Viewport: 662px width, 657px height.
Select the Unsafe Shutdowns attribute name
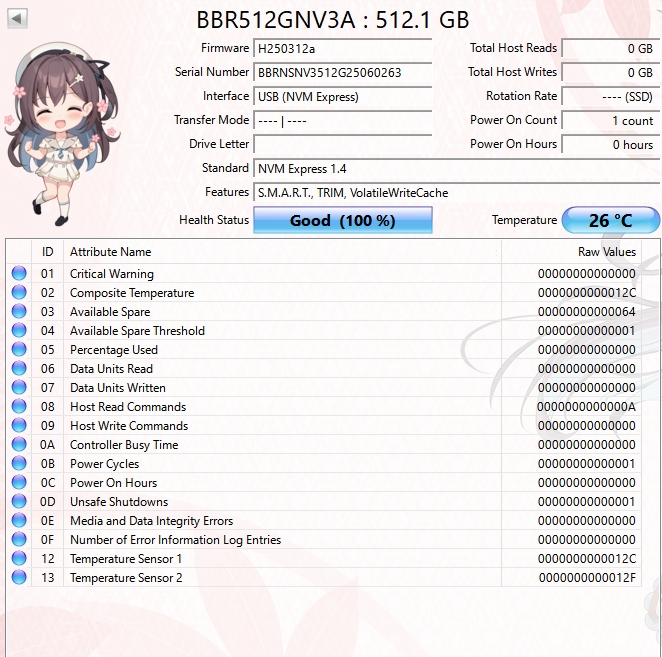pos(119,502)
